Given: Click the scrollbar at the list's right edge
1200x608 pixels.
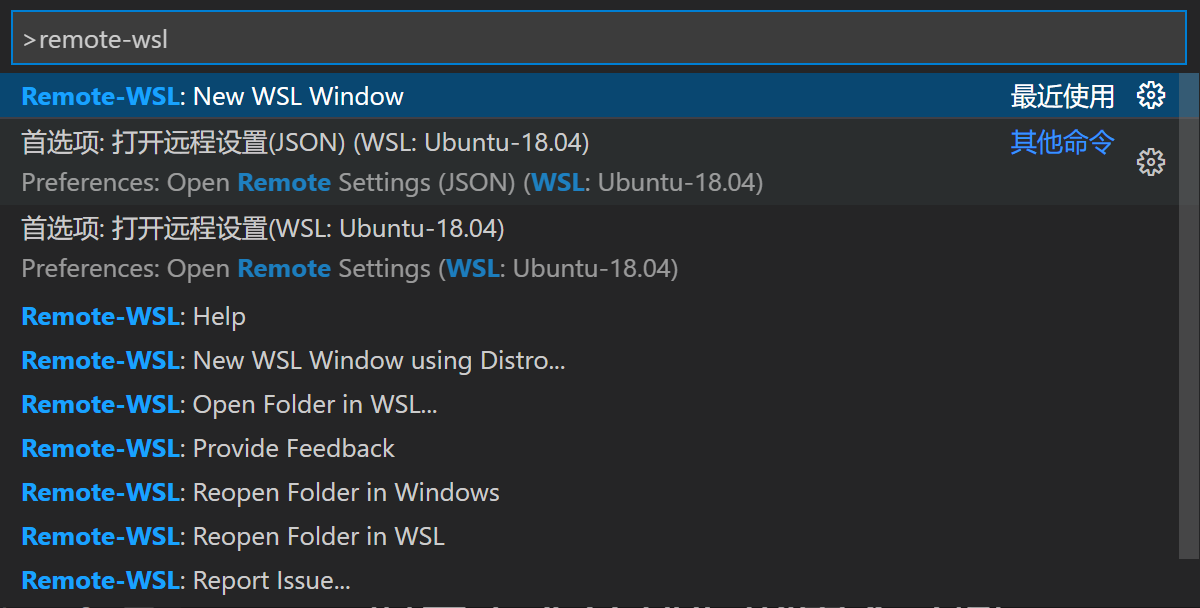Looking at the screenshot, I should (1193, 300).
